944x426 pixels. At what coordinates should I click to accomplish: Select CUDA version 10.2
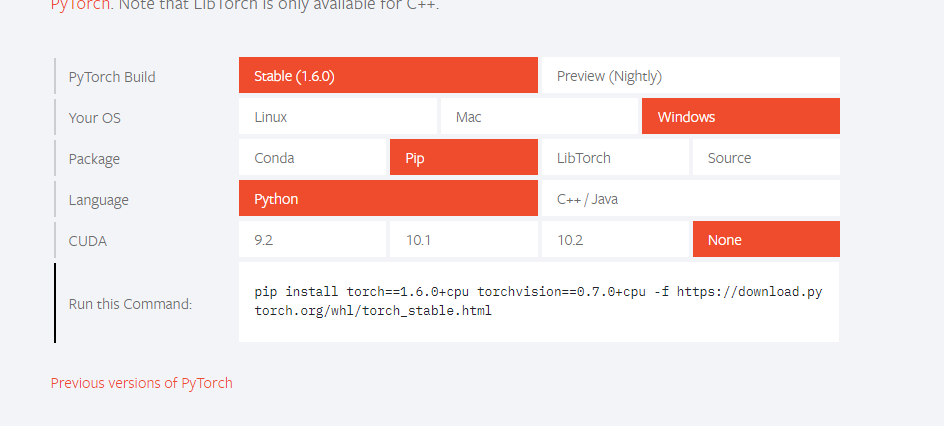pos(614,240)
